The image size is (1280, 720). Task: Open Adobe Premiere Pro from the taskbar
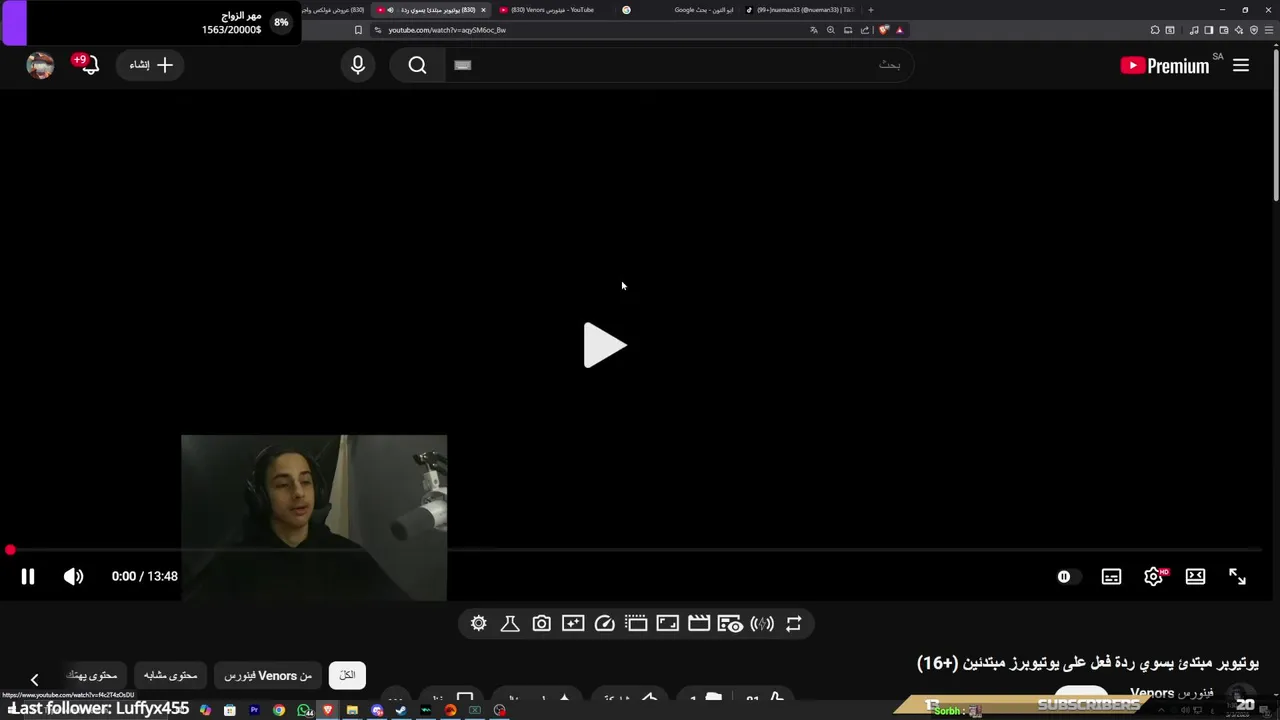tap(254, 710)
